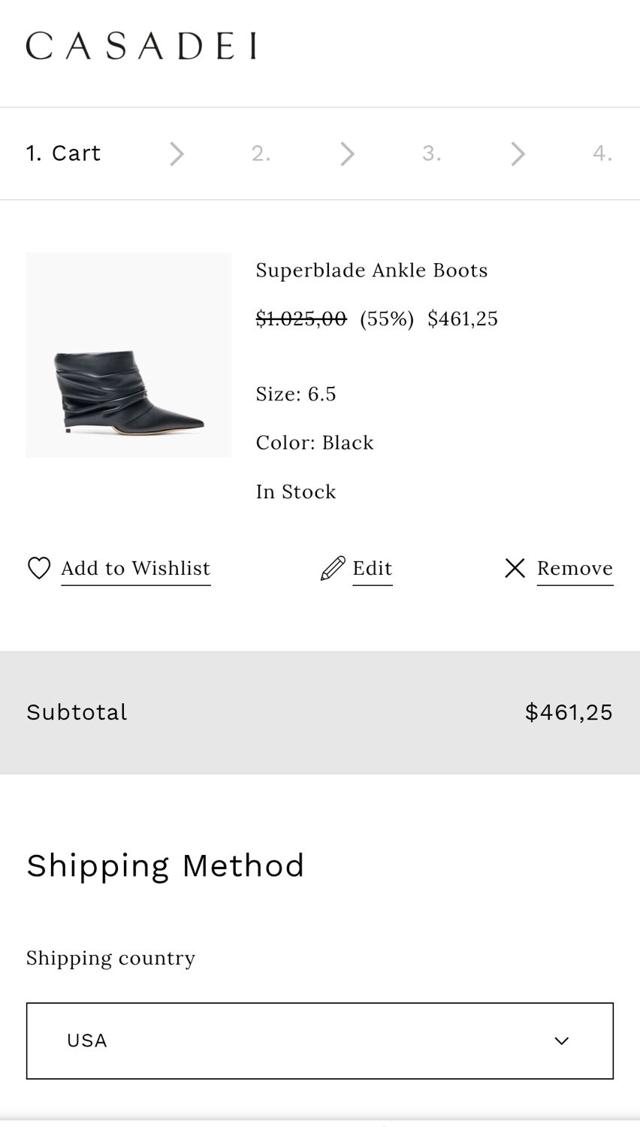The height and width of the screenshot is (1127, 640).
Task: Open the Superblade Ankle Boots product title
Action: click(372, 270)
